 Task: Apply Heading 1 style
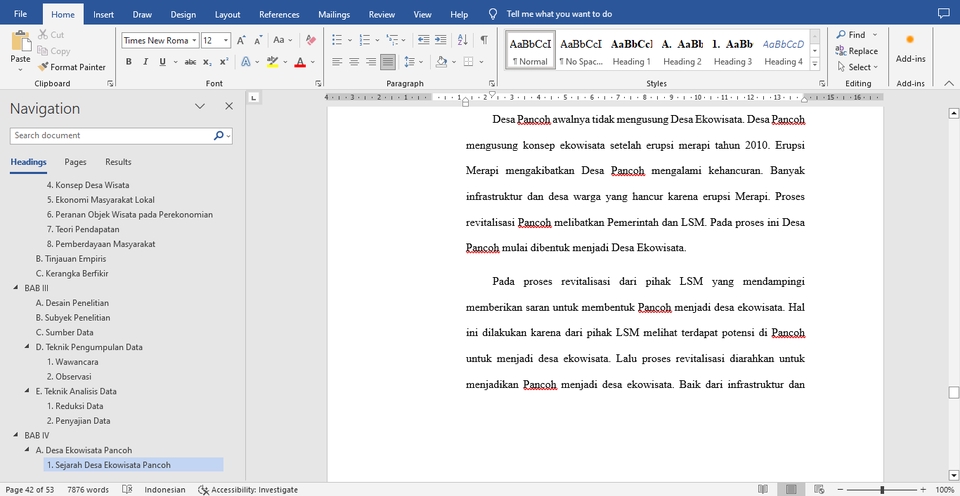pyautogui.click(x=632, y=50)
